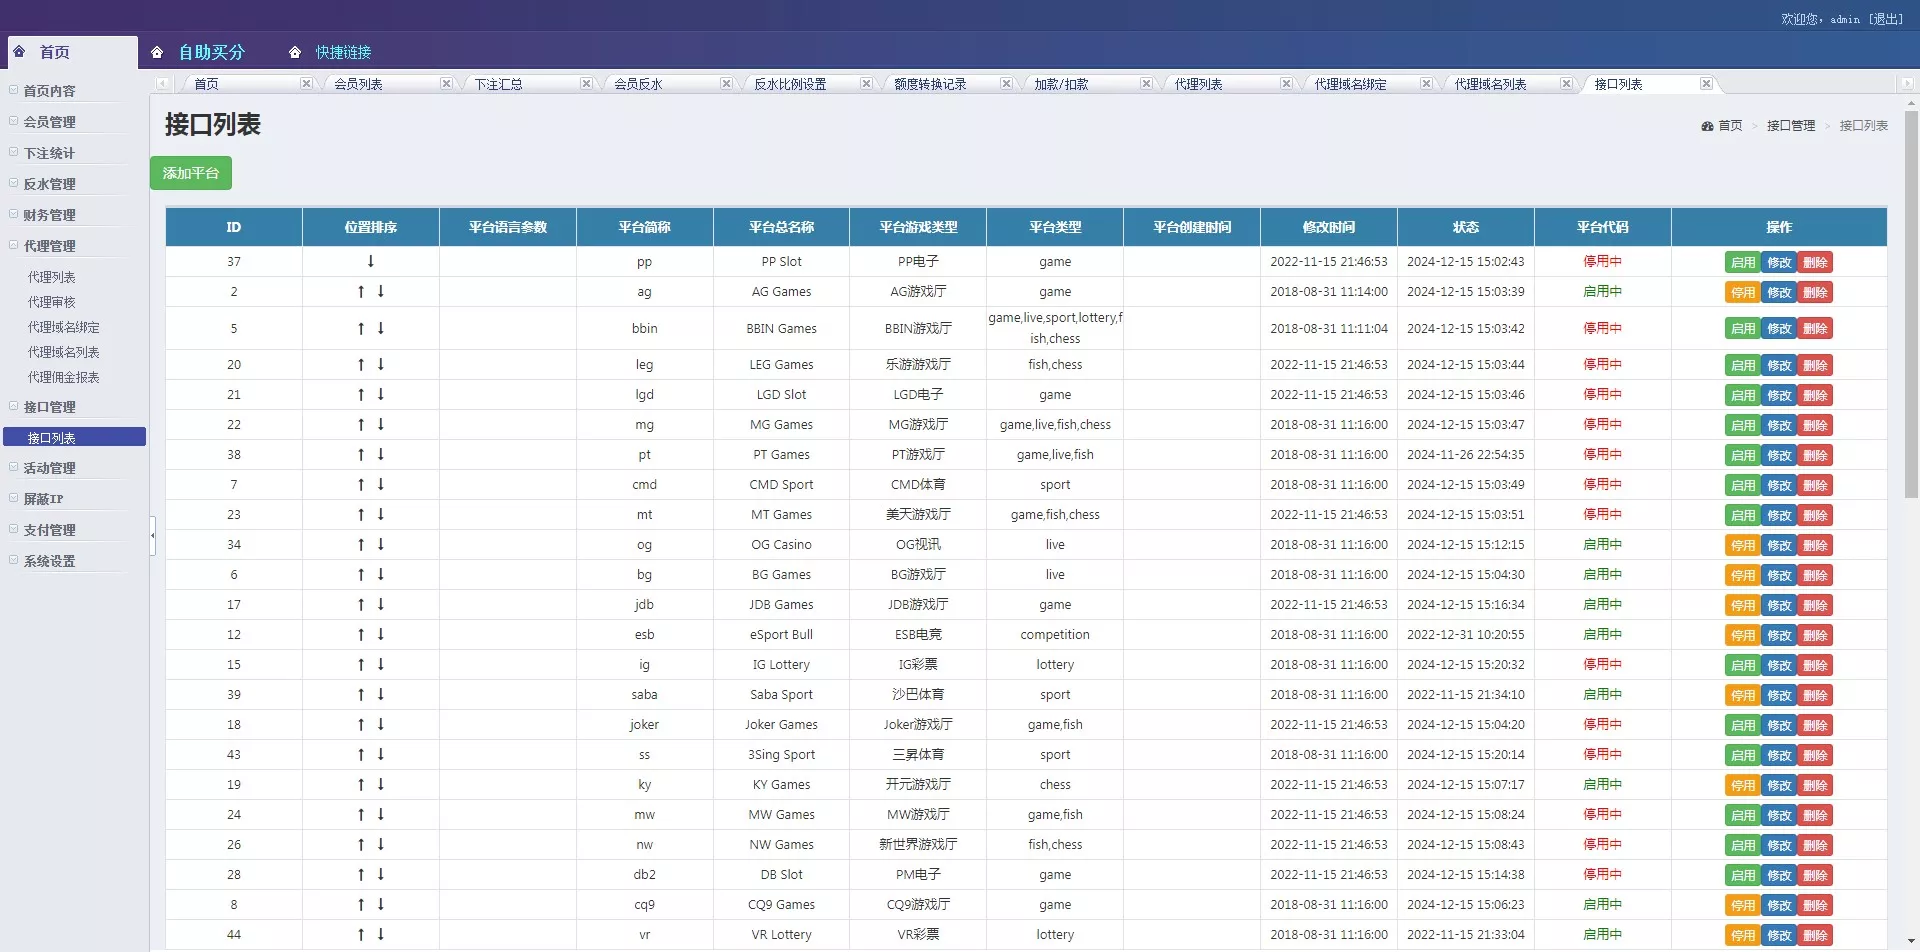Close the 会员列表 tab with its X icon

click(446, 84)
